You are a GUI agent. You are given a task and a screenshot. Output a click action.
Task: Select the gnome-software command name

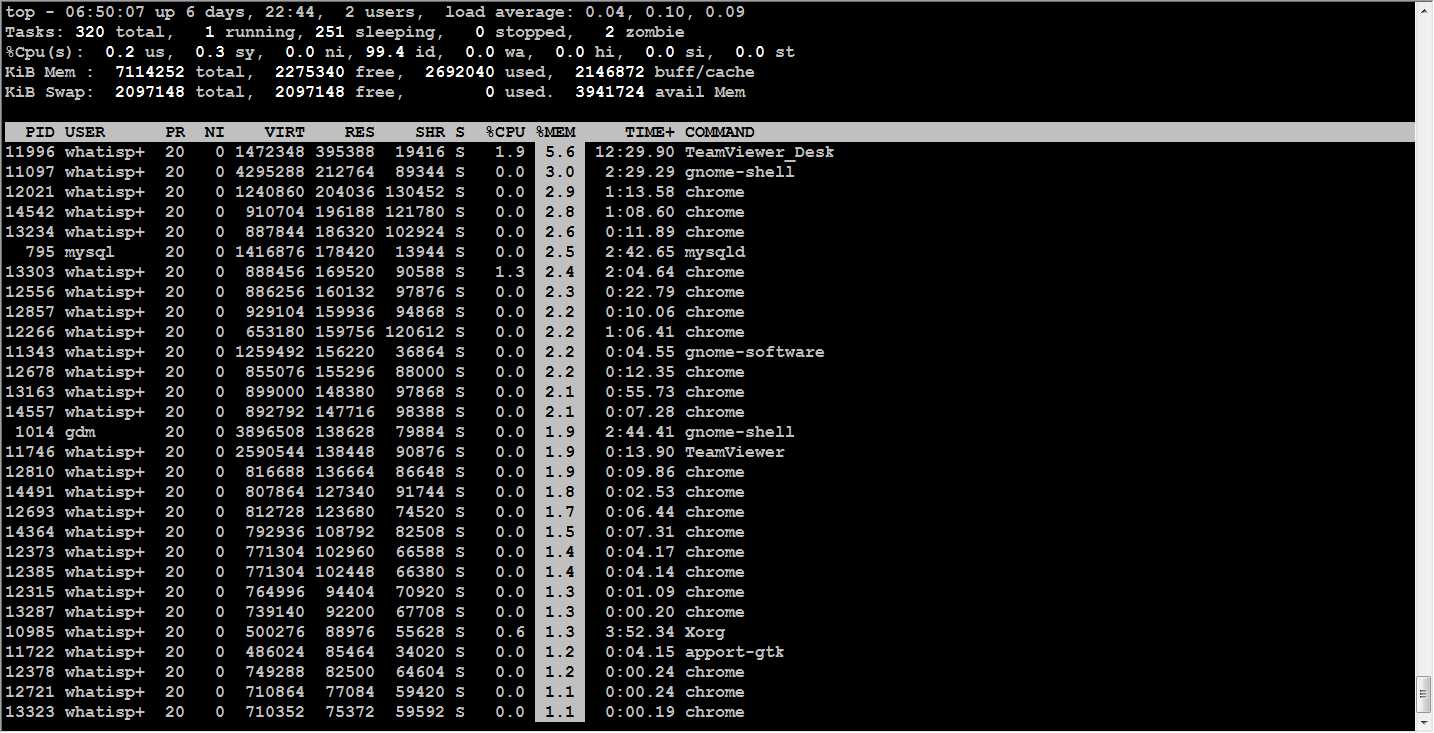pos(755,352)
